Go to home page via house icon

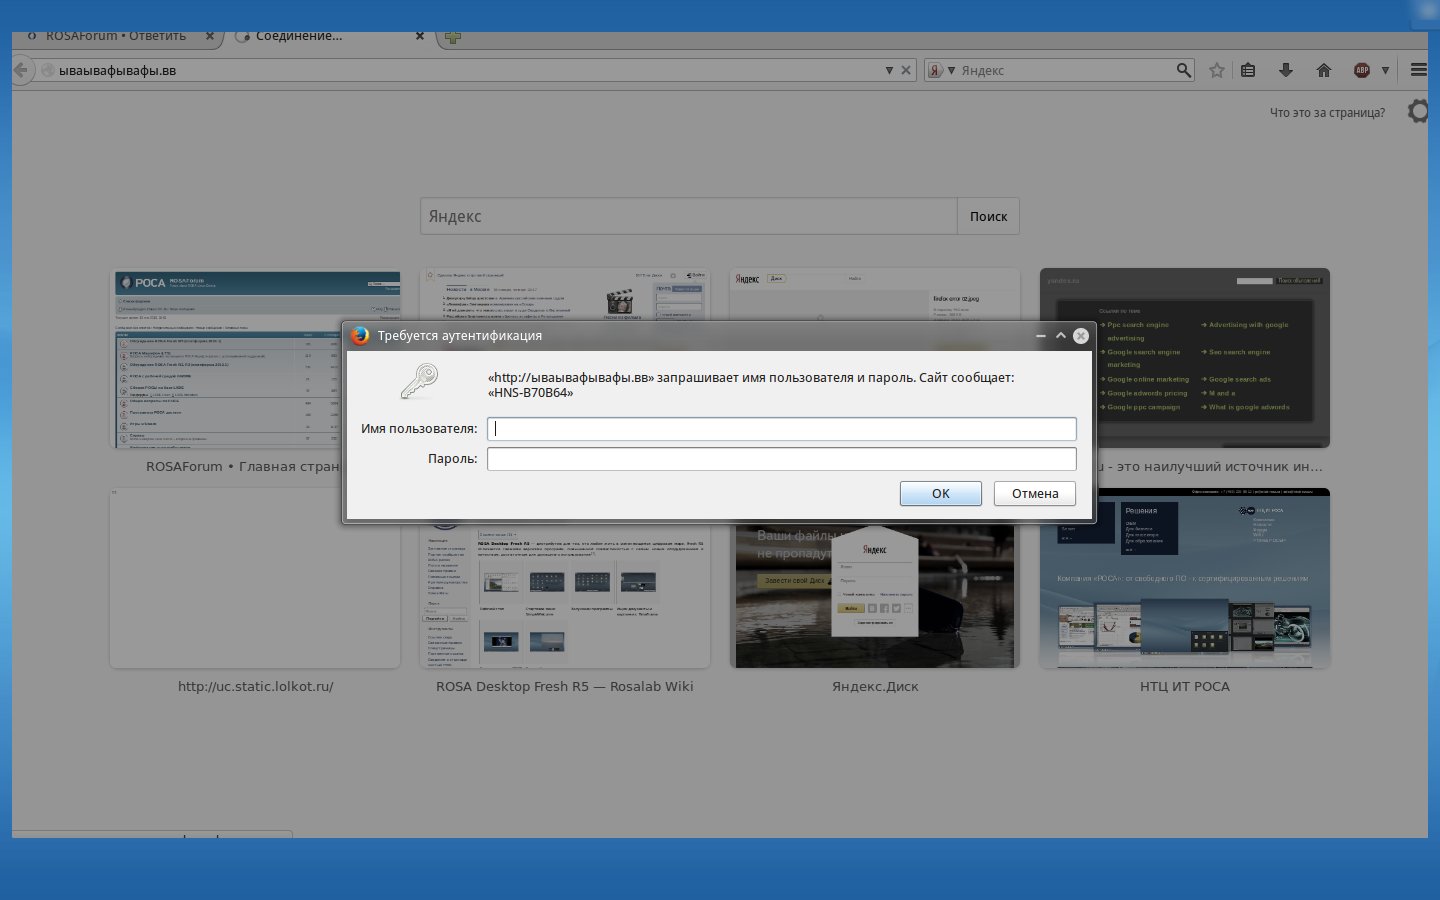pyautogui.click(x=1324, y=70)
